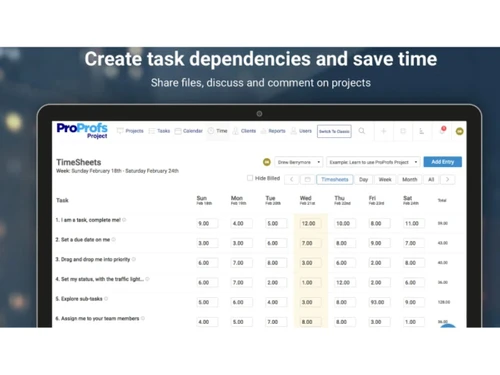Click avatar next to Drew Berrymore dropdown
The width and height of the screenshot is (500, 375).
click(267, 162)
